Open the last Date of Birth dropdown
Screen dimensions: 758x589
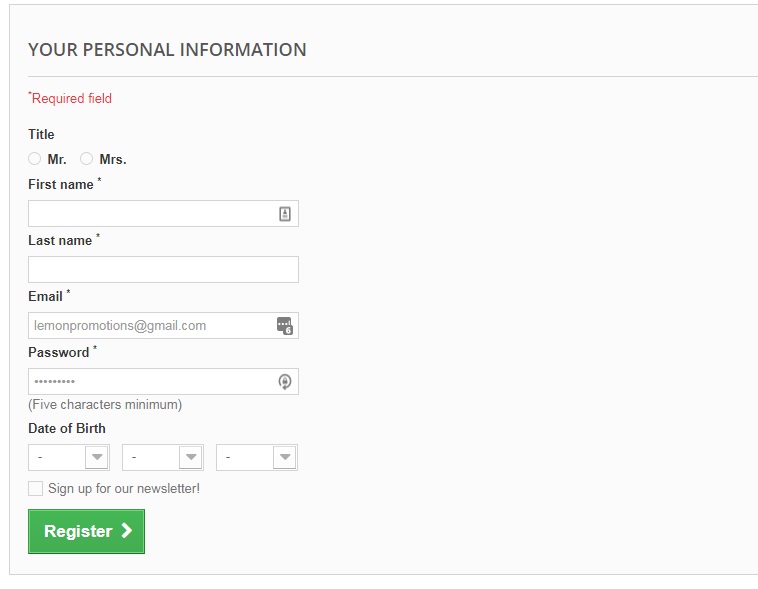[x=256, y=458]
